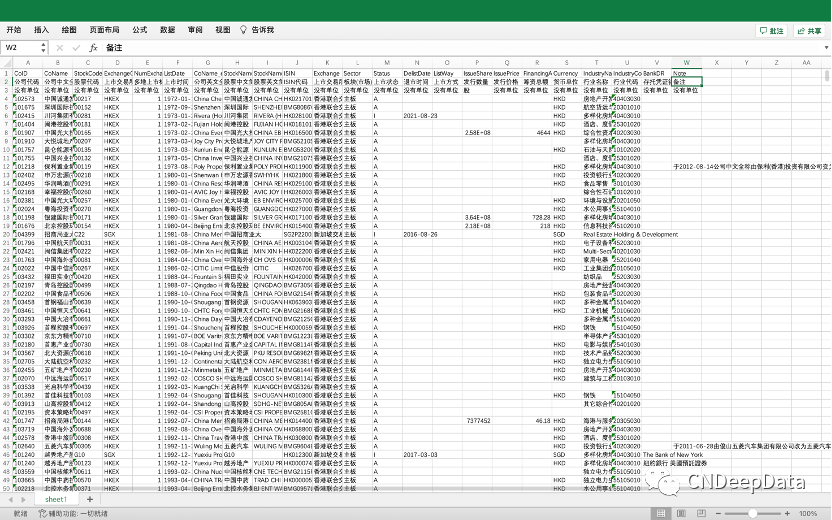This screenshot has height=520, width=832.
Task: Open the 视图 ribbon tab
Action: coord(223,30)
